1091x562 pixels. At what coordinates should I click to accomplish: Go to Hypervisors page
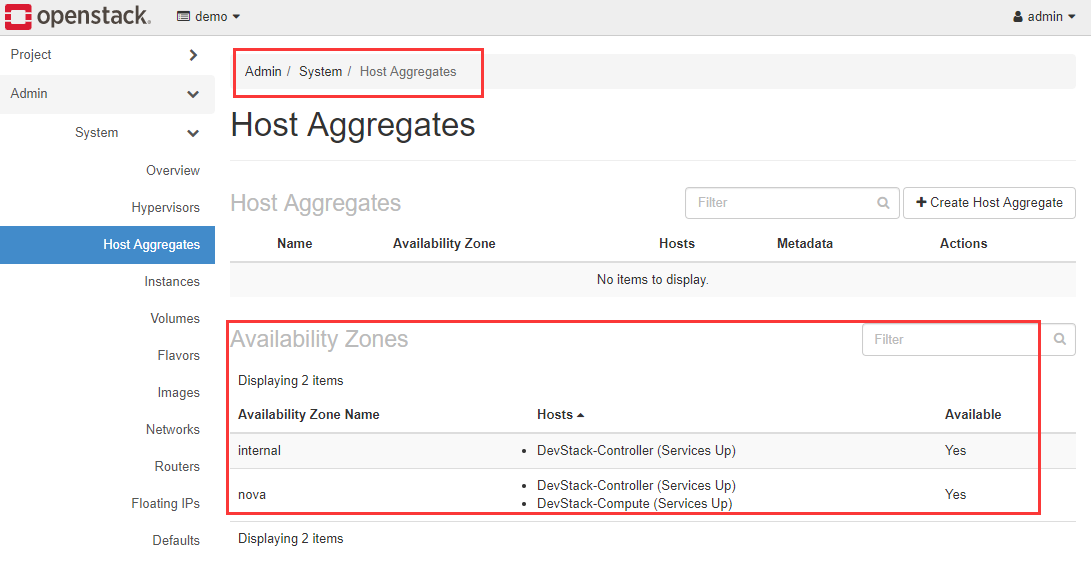pos(166,207)
